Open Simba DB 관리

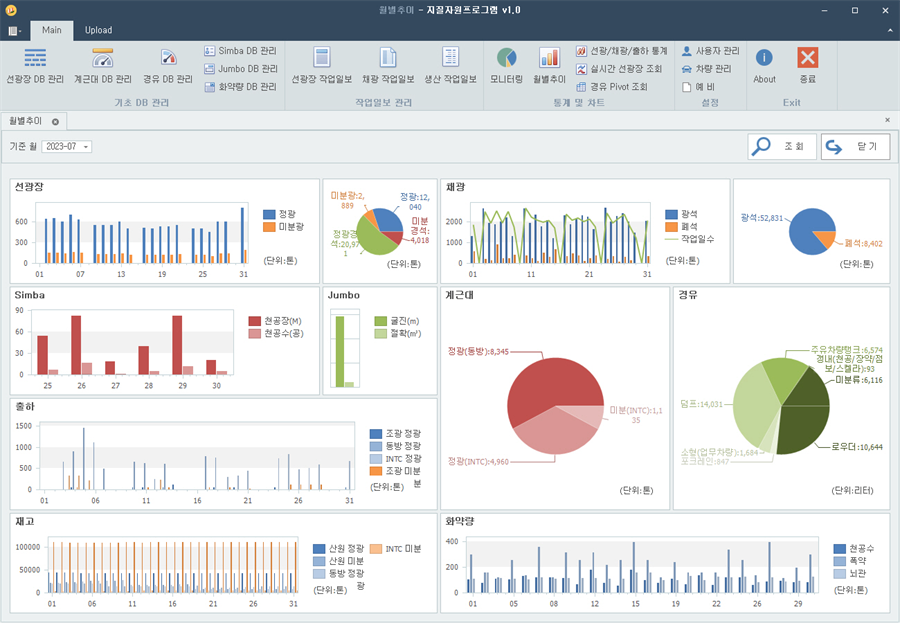click(240, 51)
